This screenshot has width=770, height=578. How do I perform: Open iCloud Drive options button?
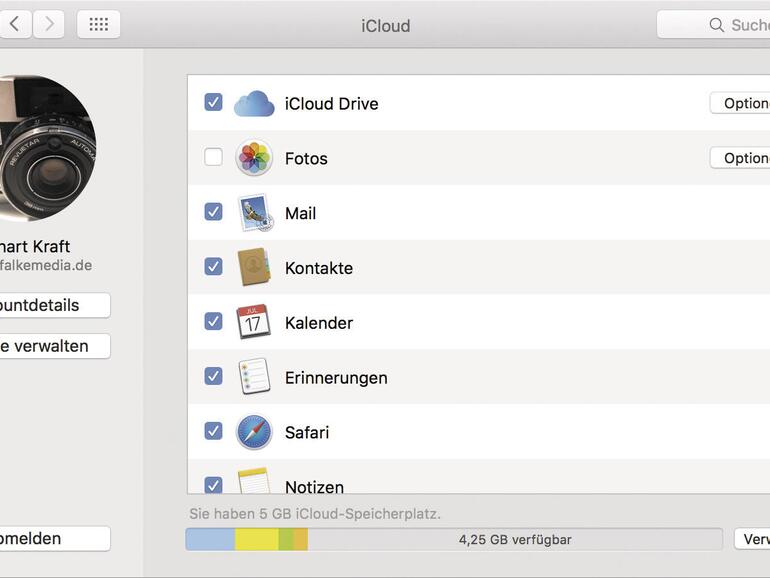(740, 103)
